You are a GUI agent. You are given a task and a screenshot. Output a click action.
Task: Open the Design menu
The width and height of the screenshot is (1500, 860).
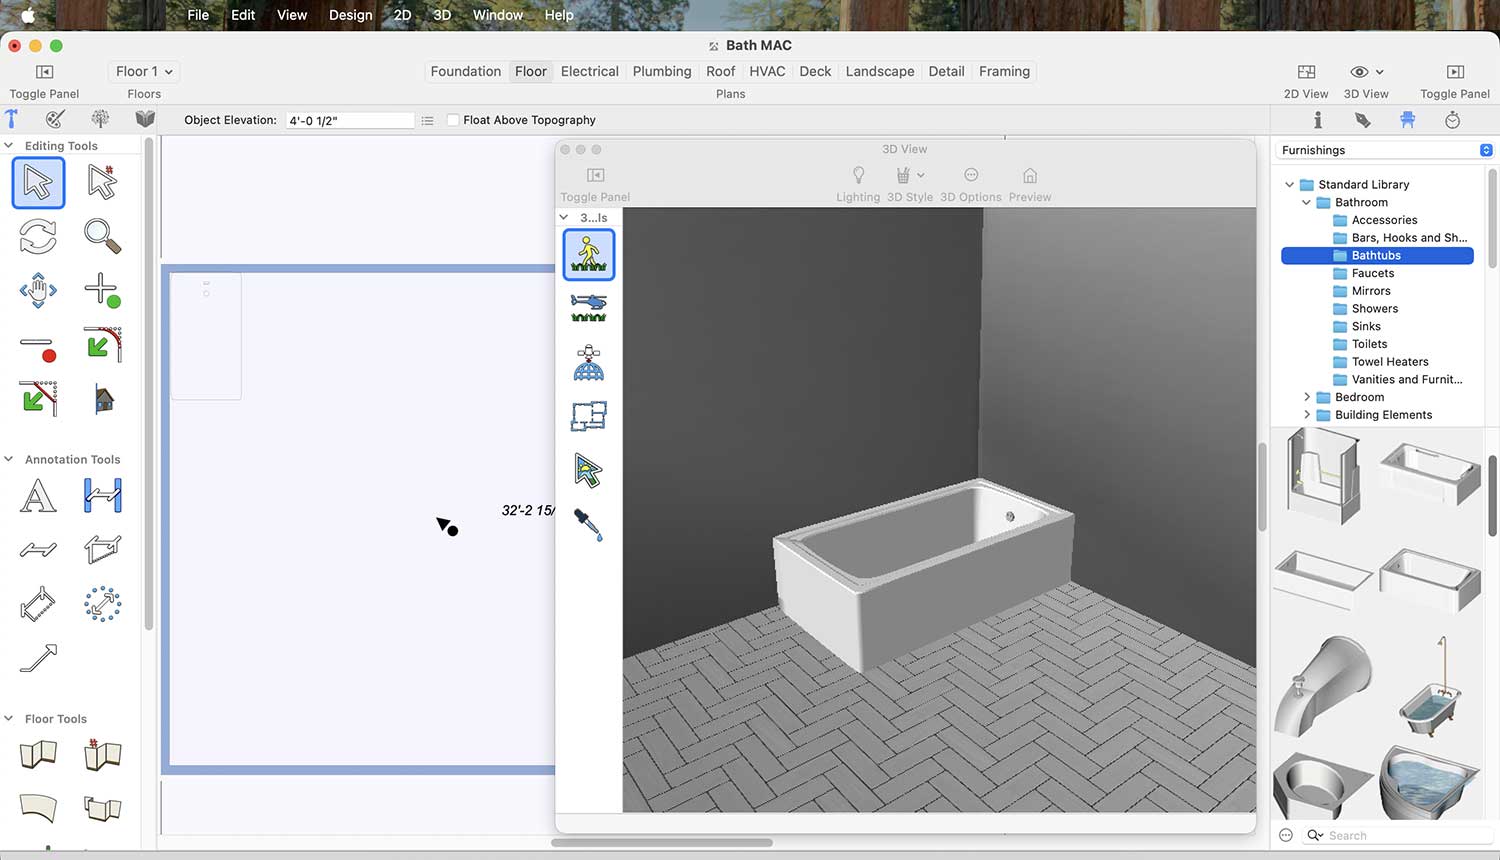(x=350, y=15)
